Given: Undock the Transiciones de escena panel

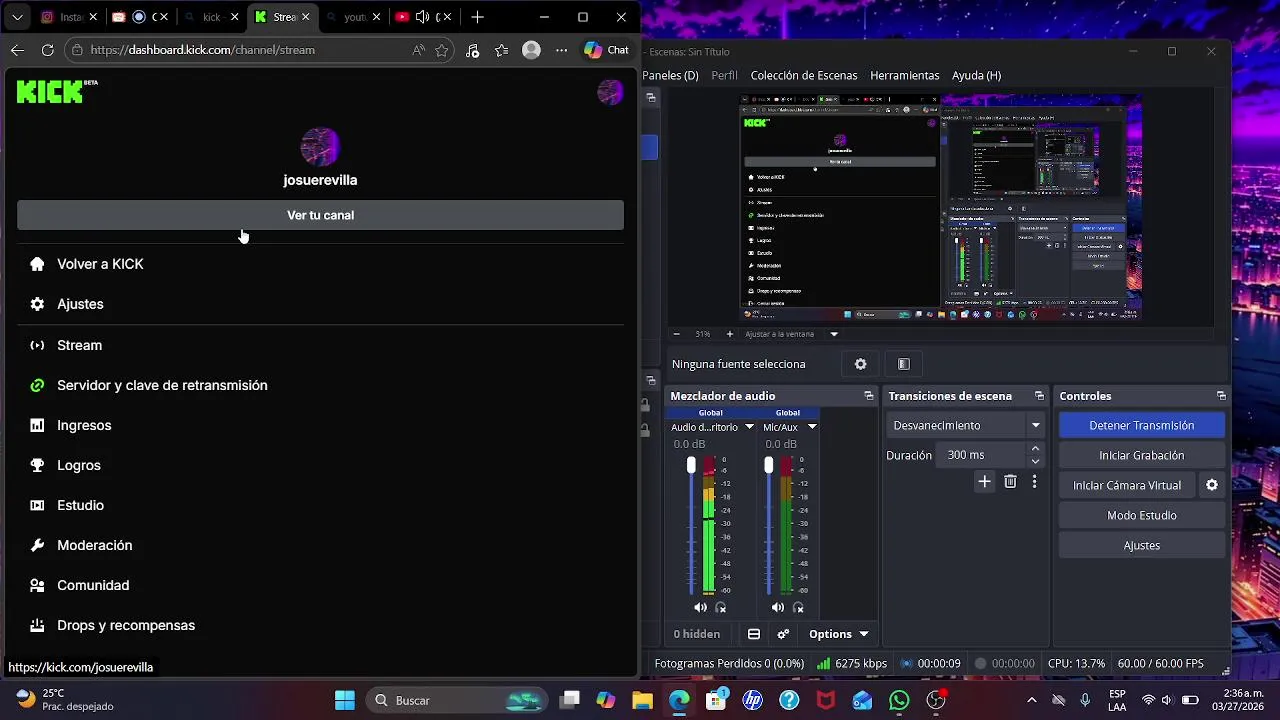Looking at the screenshot, I should 1039,396.
